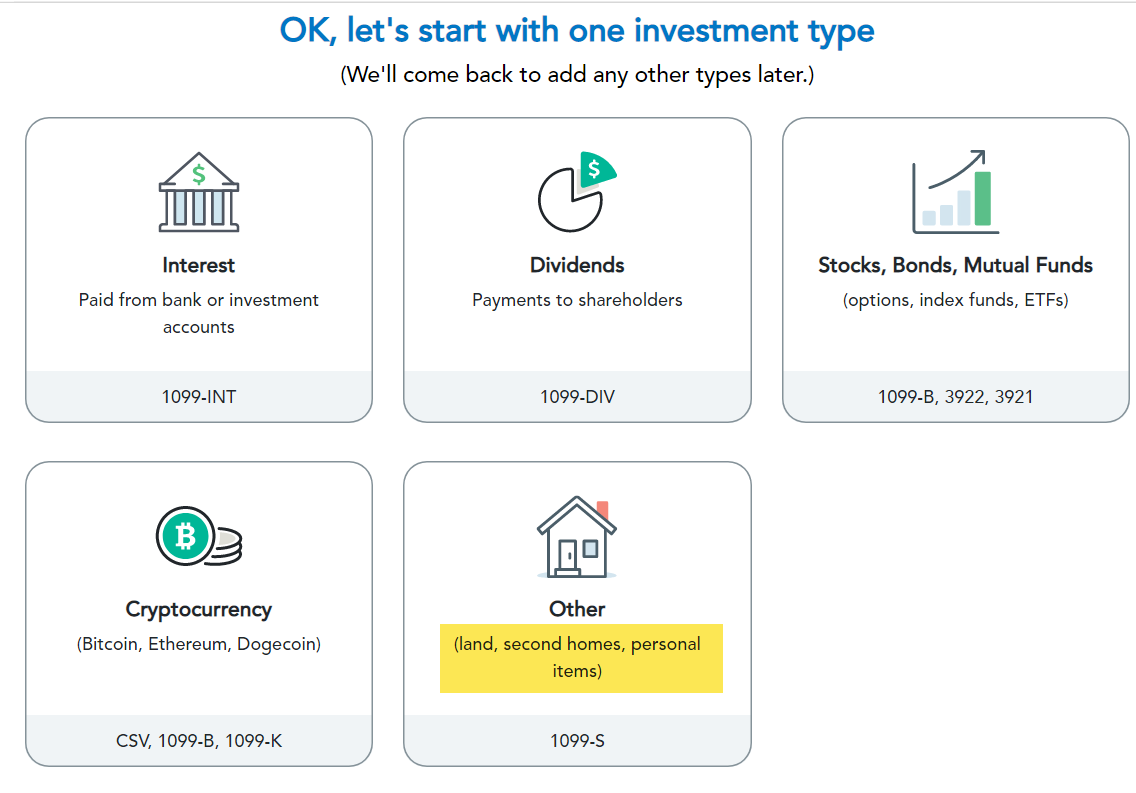Click highlighted land, second homes text
The height and width of the screenshot is (793, 1136).
click(x=578, y=657)
